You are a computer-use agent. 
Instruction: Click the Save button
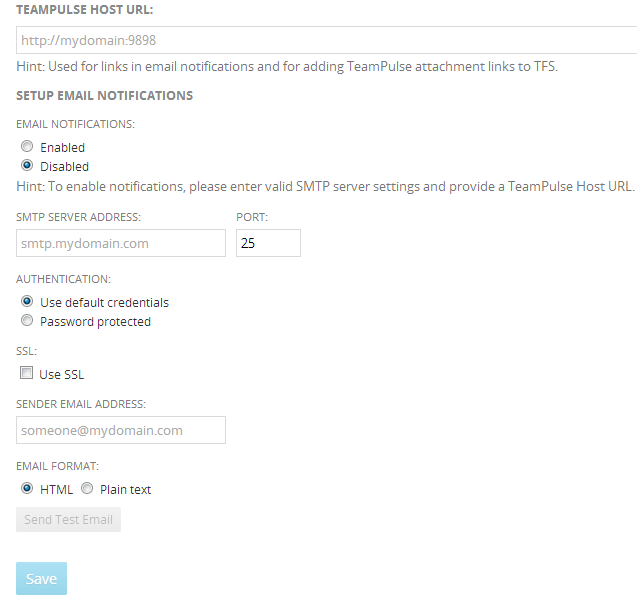[41, 579]
